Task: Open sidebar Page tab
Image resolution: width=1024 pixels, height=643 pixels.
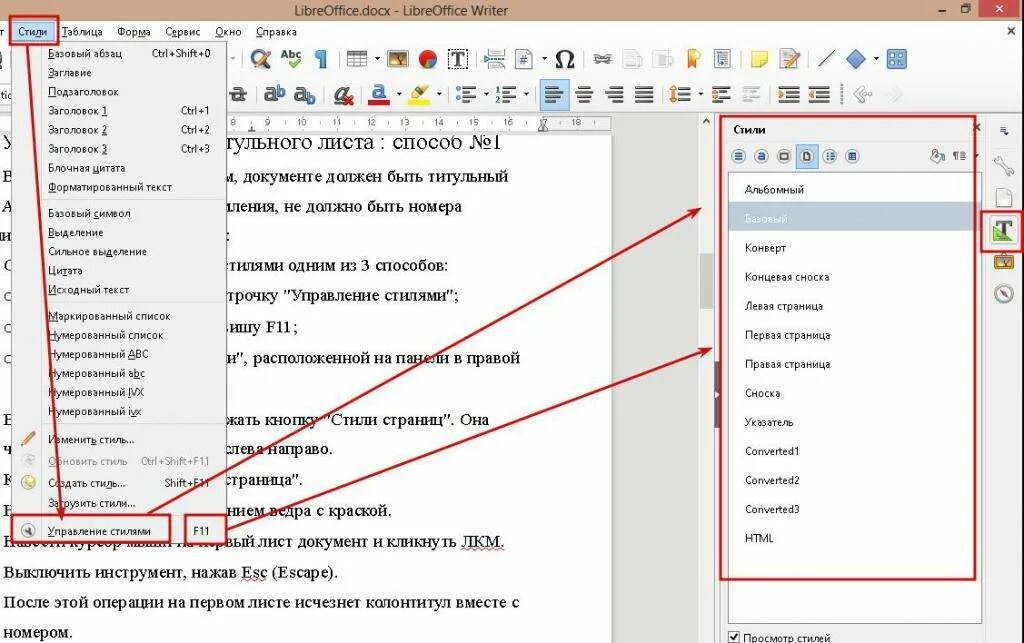Action: point(1003,197)
